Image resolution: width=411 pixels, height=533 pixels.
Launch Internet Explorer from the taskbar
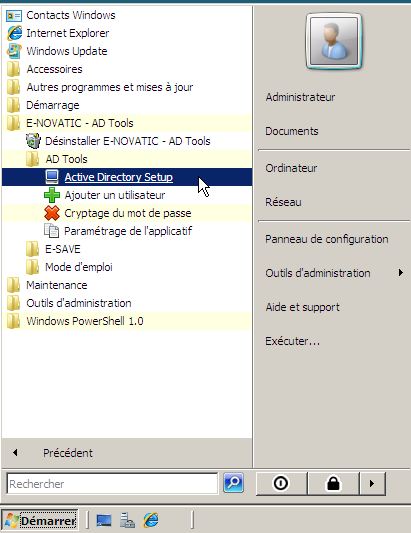point(151,520)
